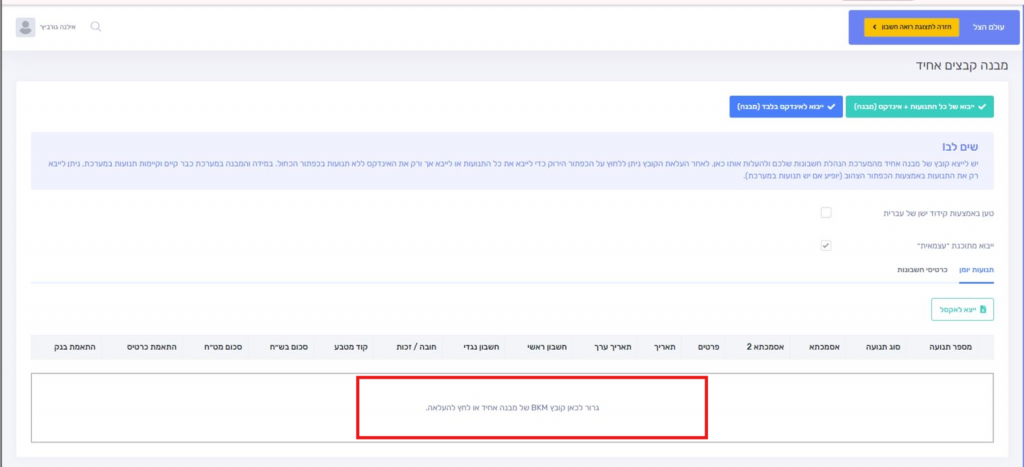Click the BKM file drop zone to upload
The height and width of the screenshot is (467, 1024).
[532, 408]
